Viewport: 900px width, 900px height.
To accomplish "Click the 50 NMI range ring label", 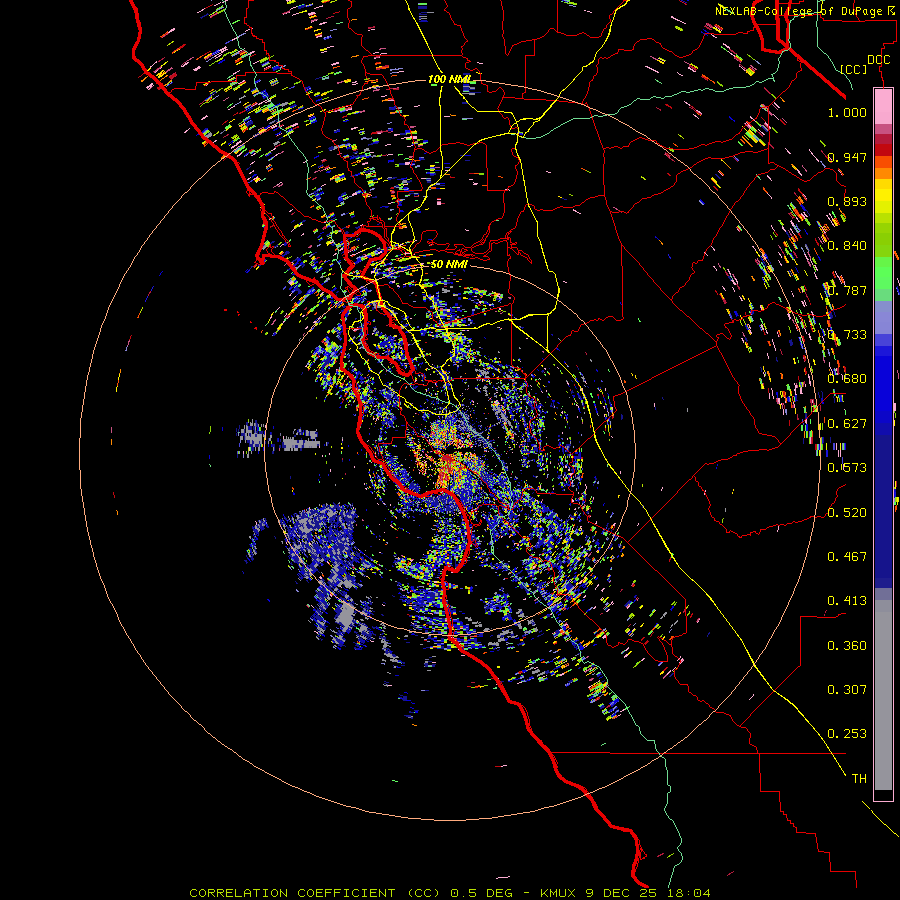I will pyautogui.click(x=449, y=264).
